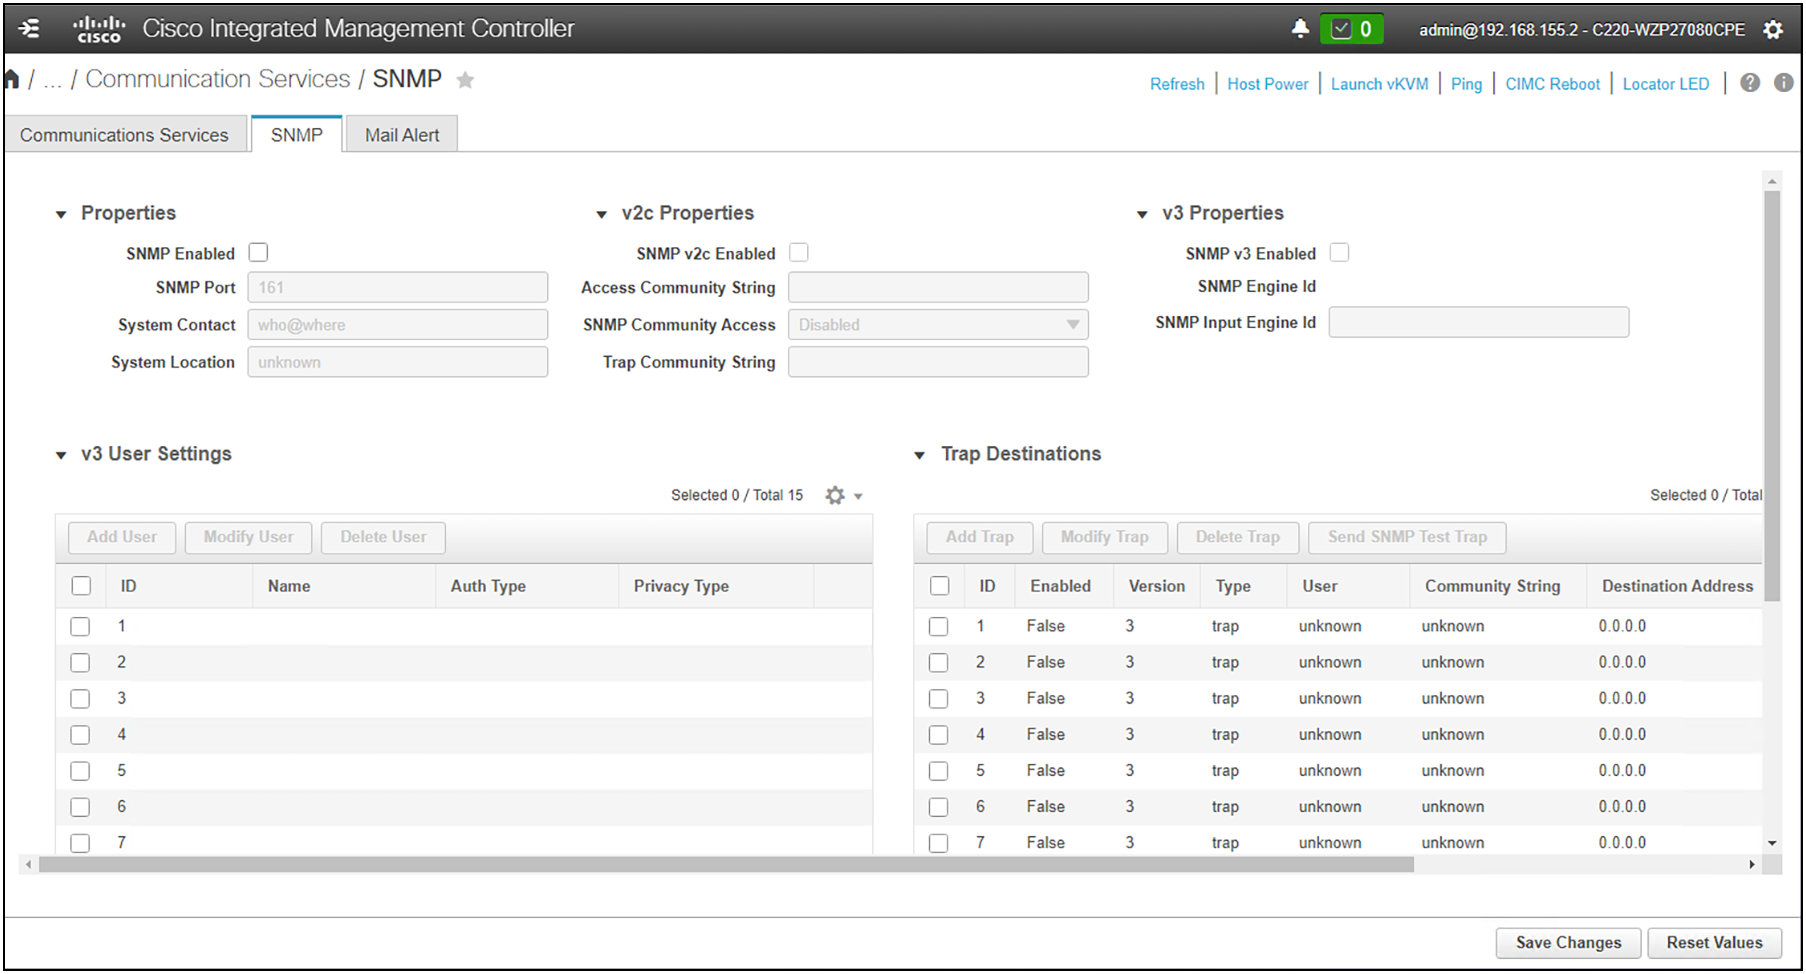Click the SNMP Port field

398,287
